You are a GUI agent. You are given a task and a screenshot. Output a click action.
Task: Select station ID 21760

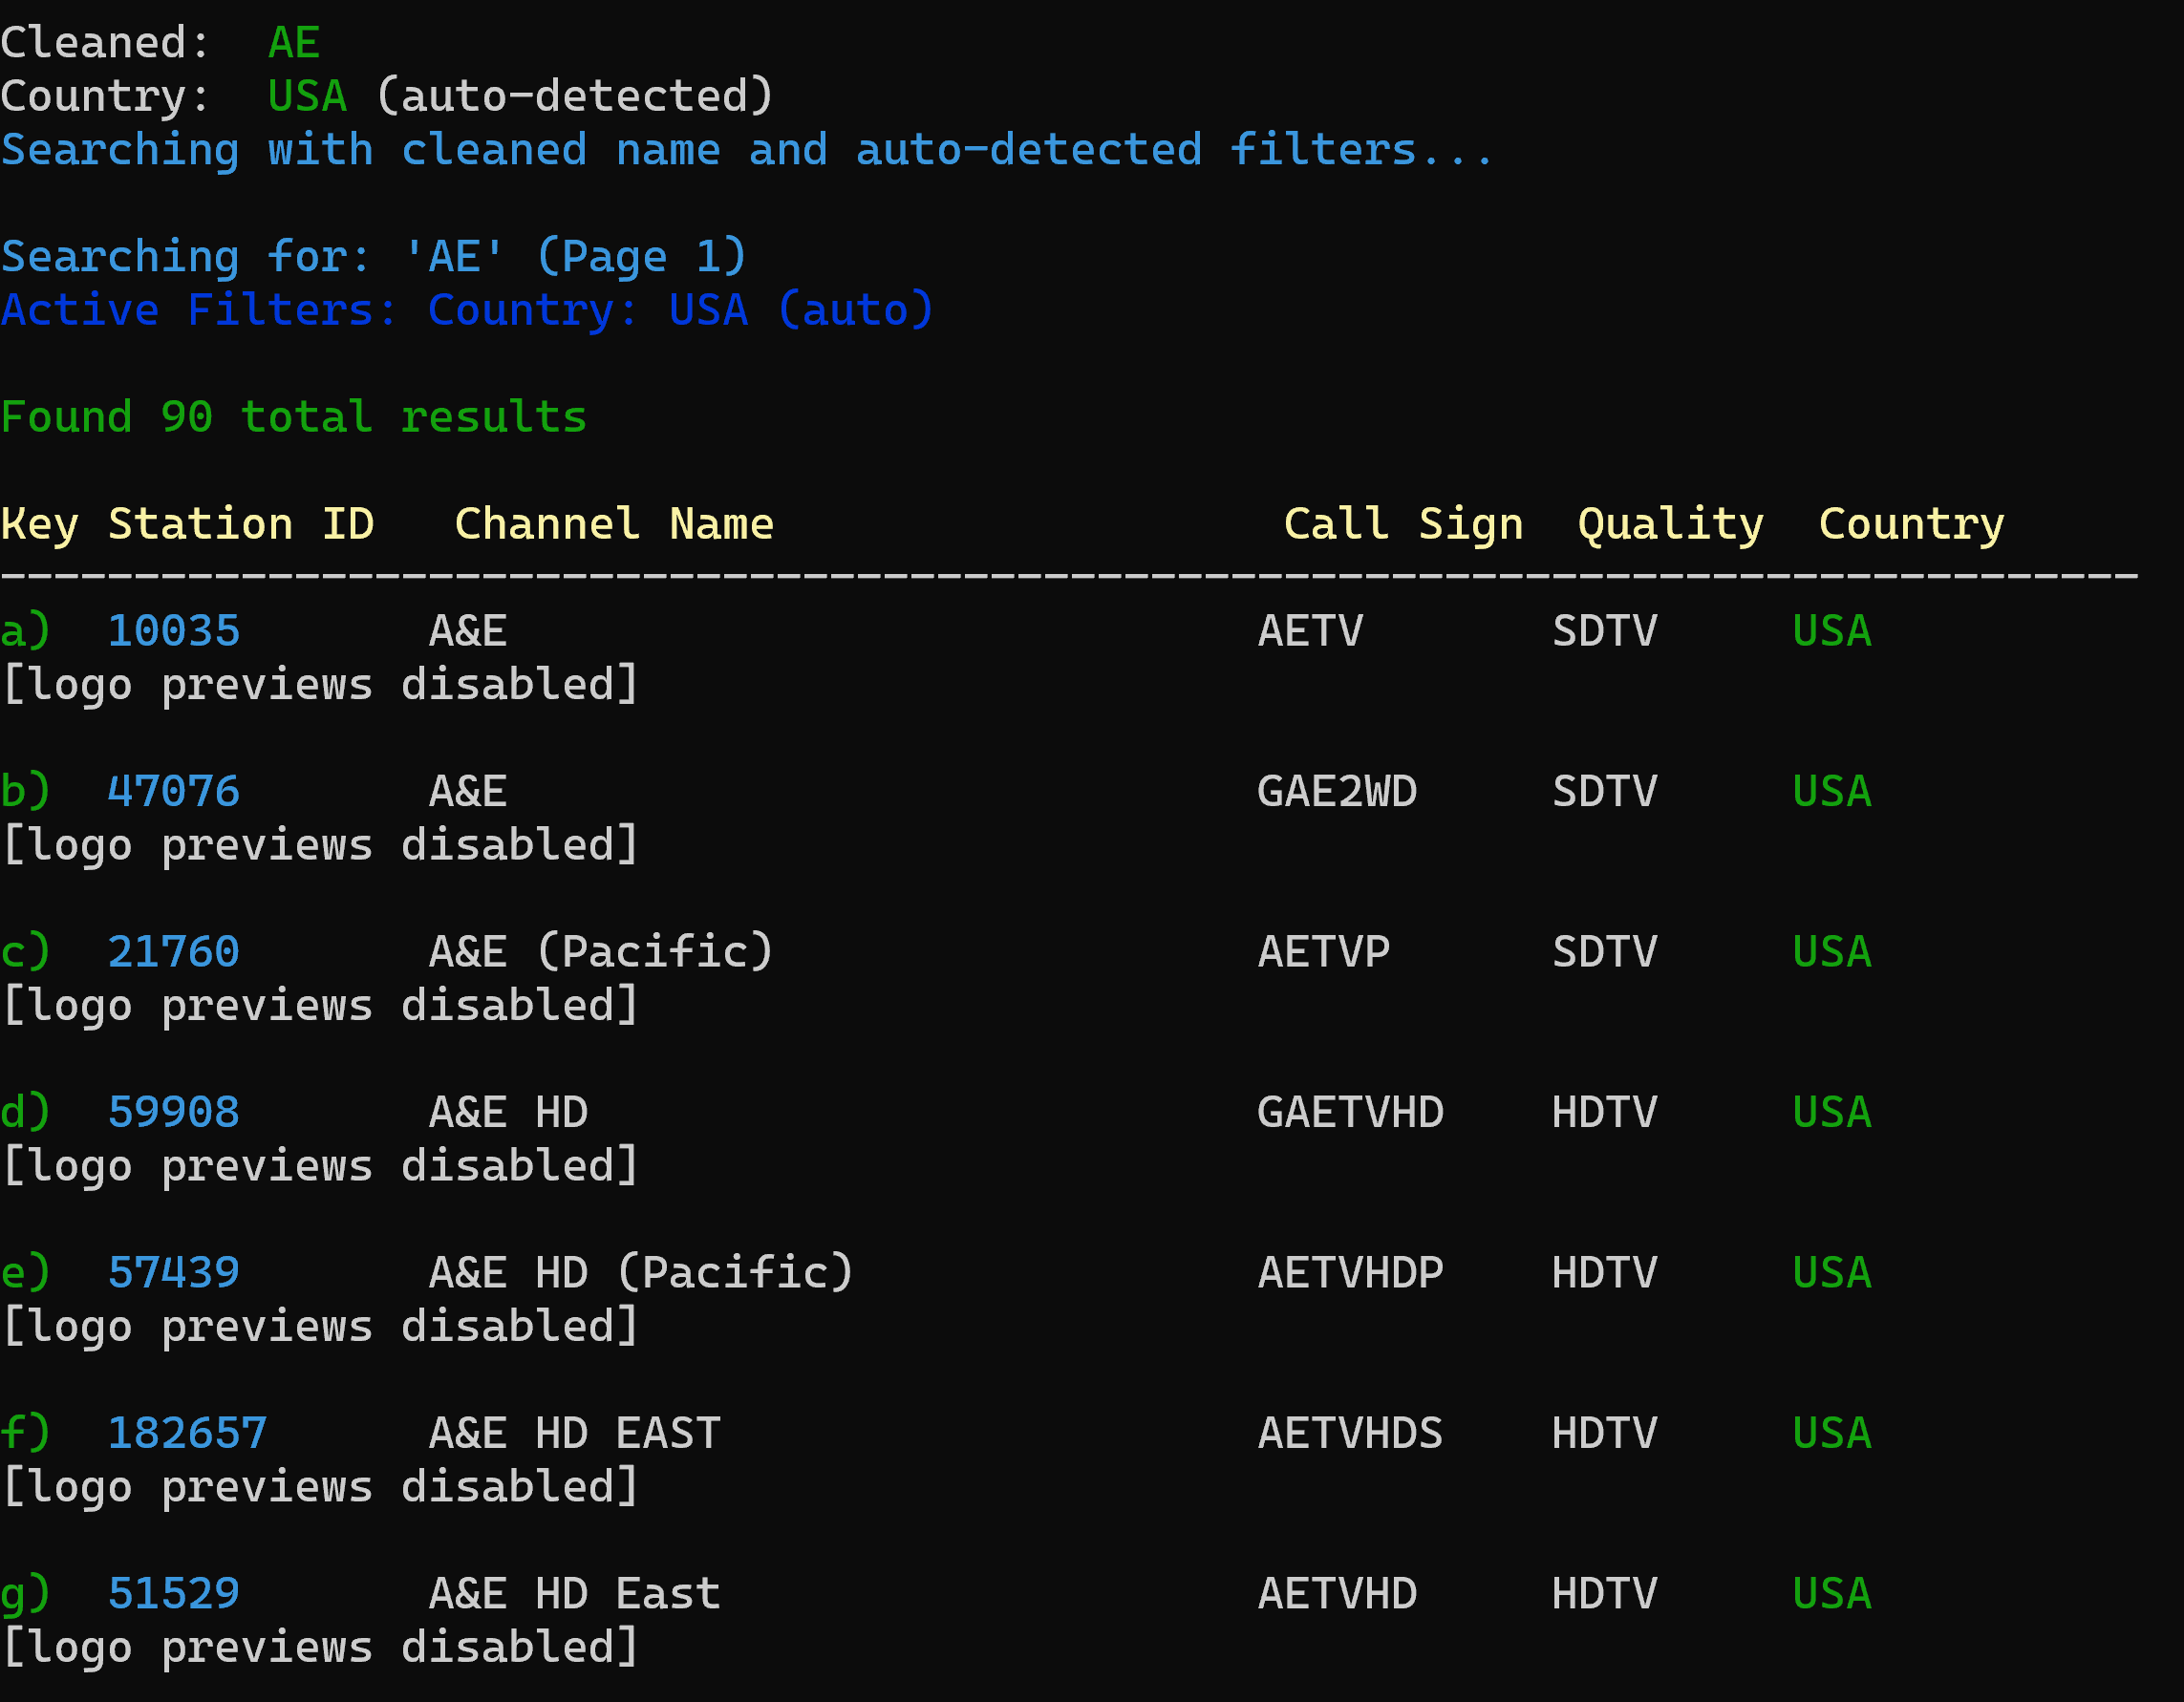[173, 952]
